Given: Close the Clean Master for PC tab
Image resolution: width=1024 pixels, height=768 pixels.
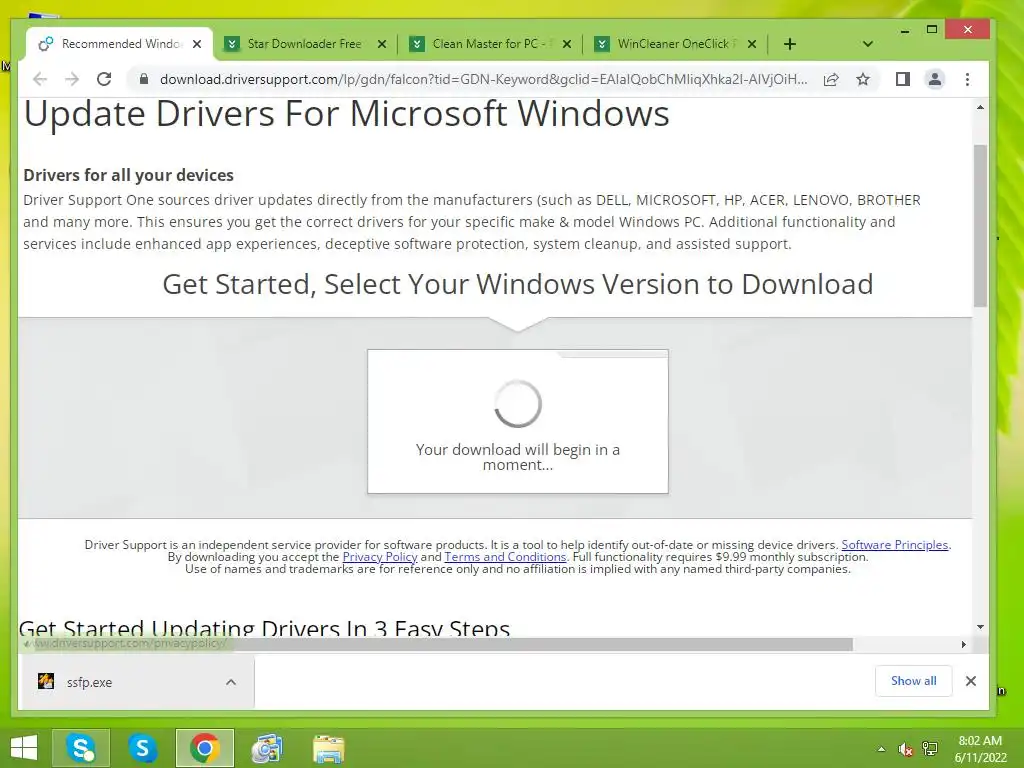Looking at the screenshot, I should pyautogui.click(x=567, y=44).
